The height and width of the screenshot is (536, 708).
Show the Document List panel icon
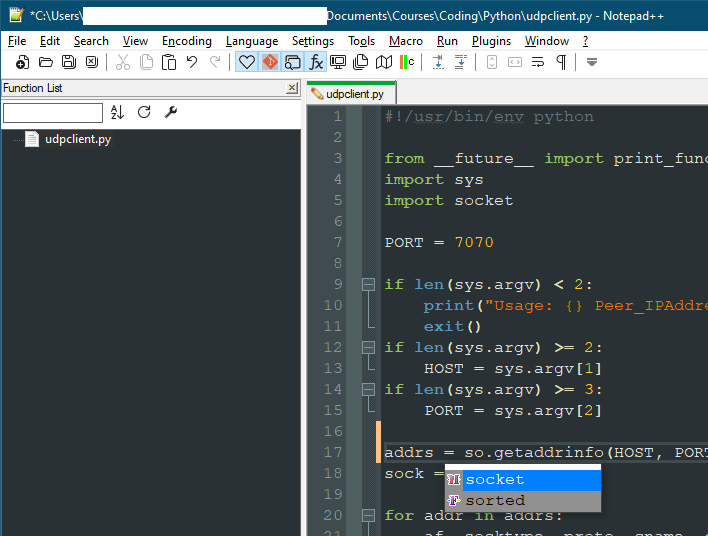[360, 62]
